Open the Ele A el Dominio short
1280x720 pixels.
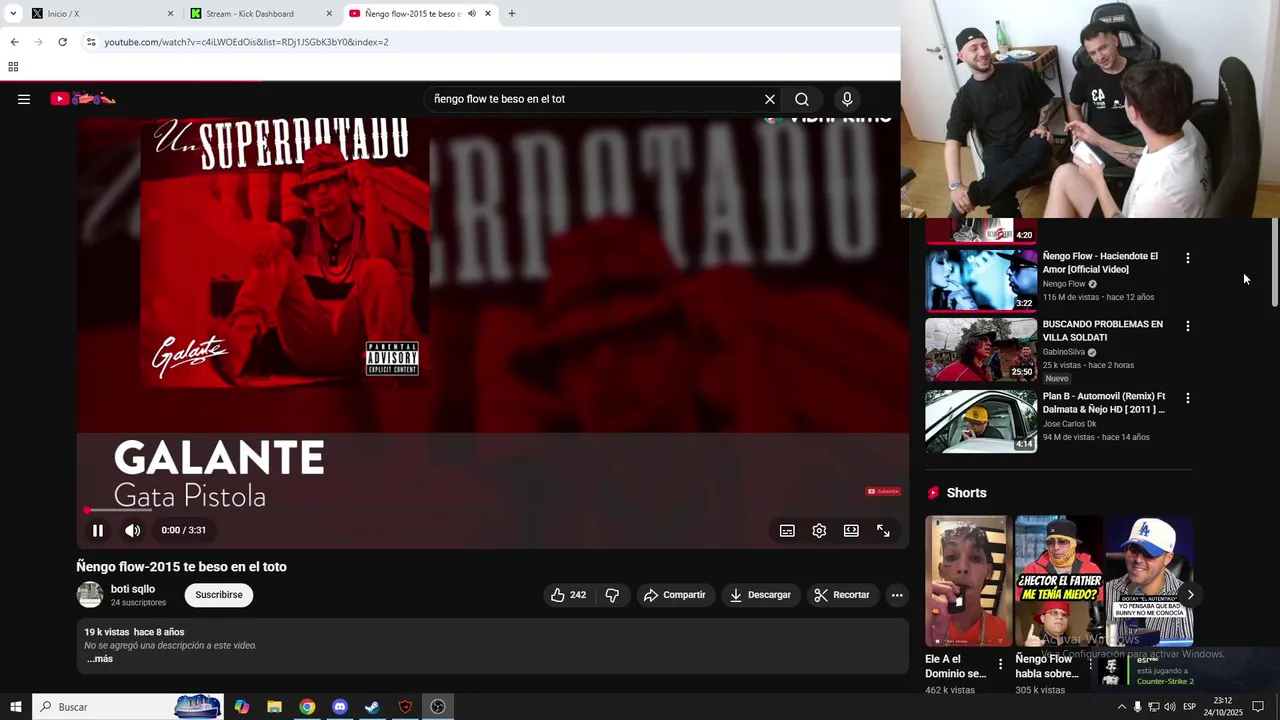click(967, 581)
